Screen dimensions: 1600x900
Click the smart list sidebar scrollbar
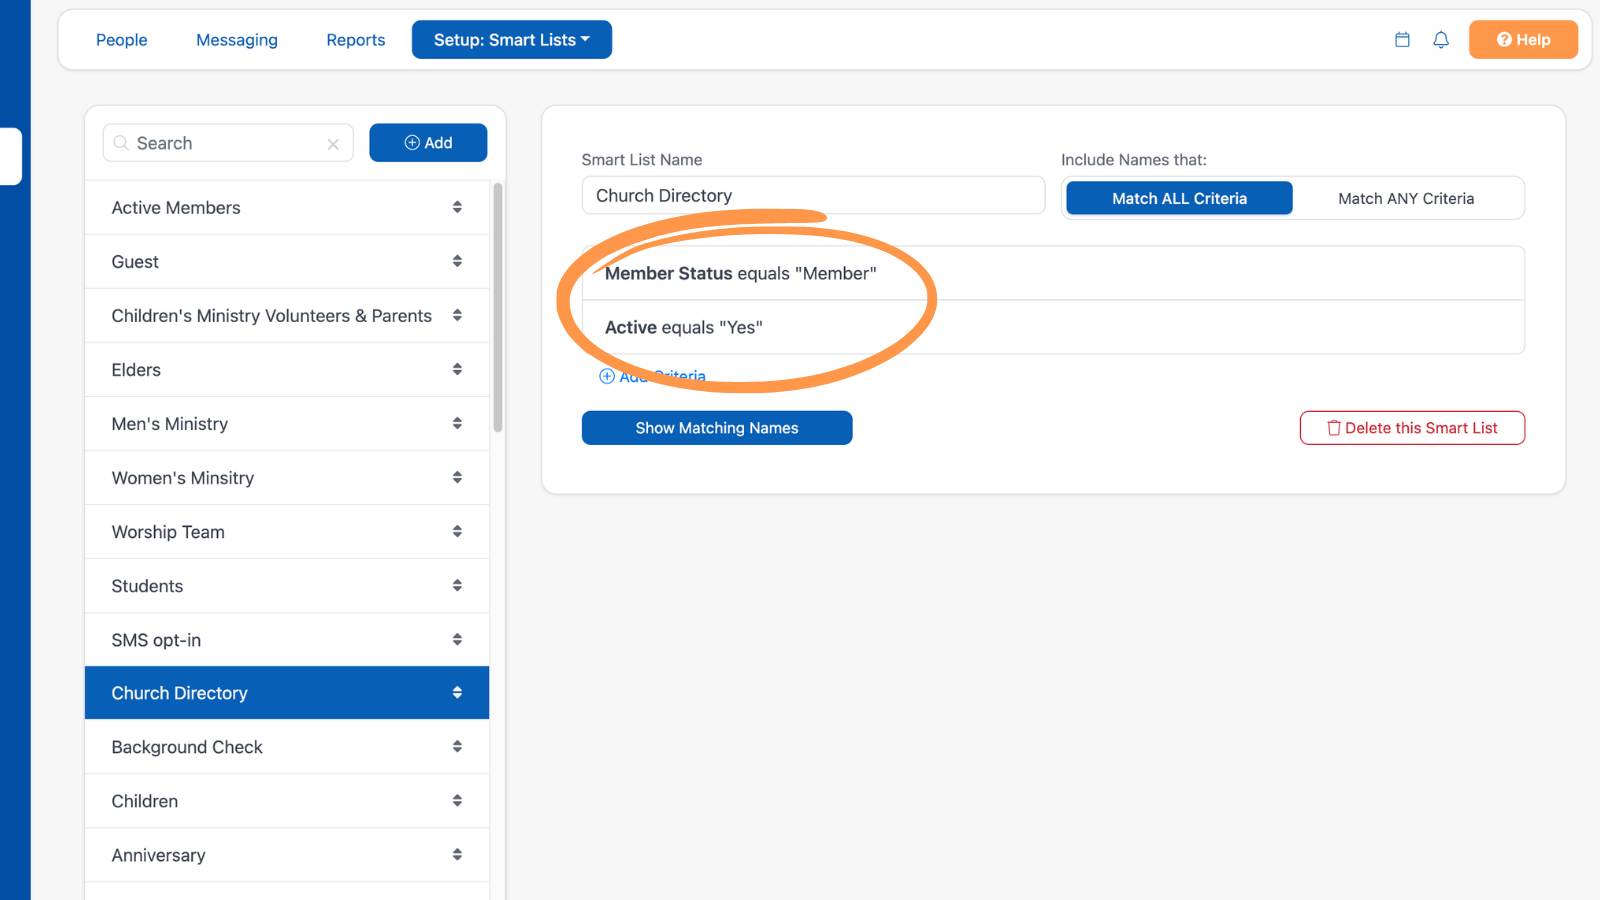tap(497, 307)
